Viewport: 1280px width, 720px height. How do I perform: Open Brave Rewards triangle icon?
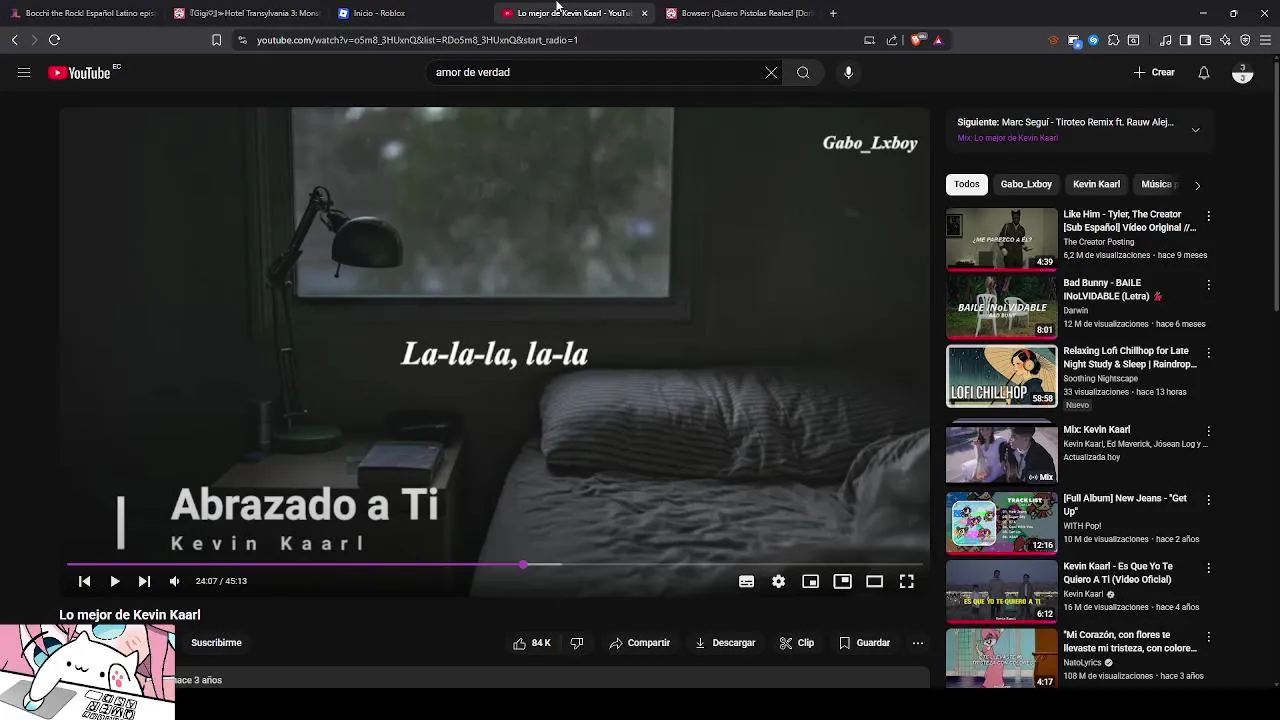(x=938, y=40)
